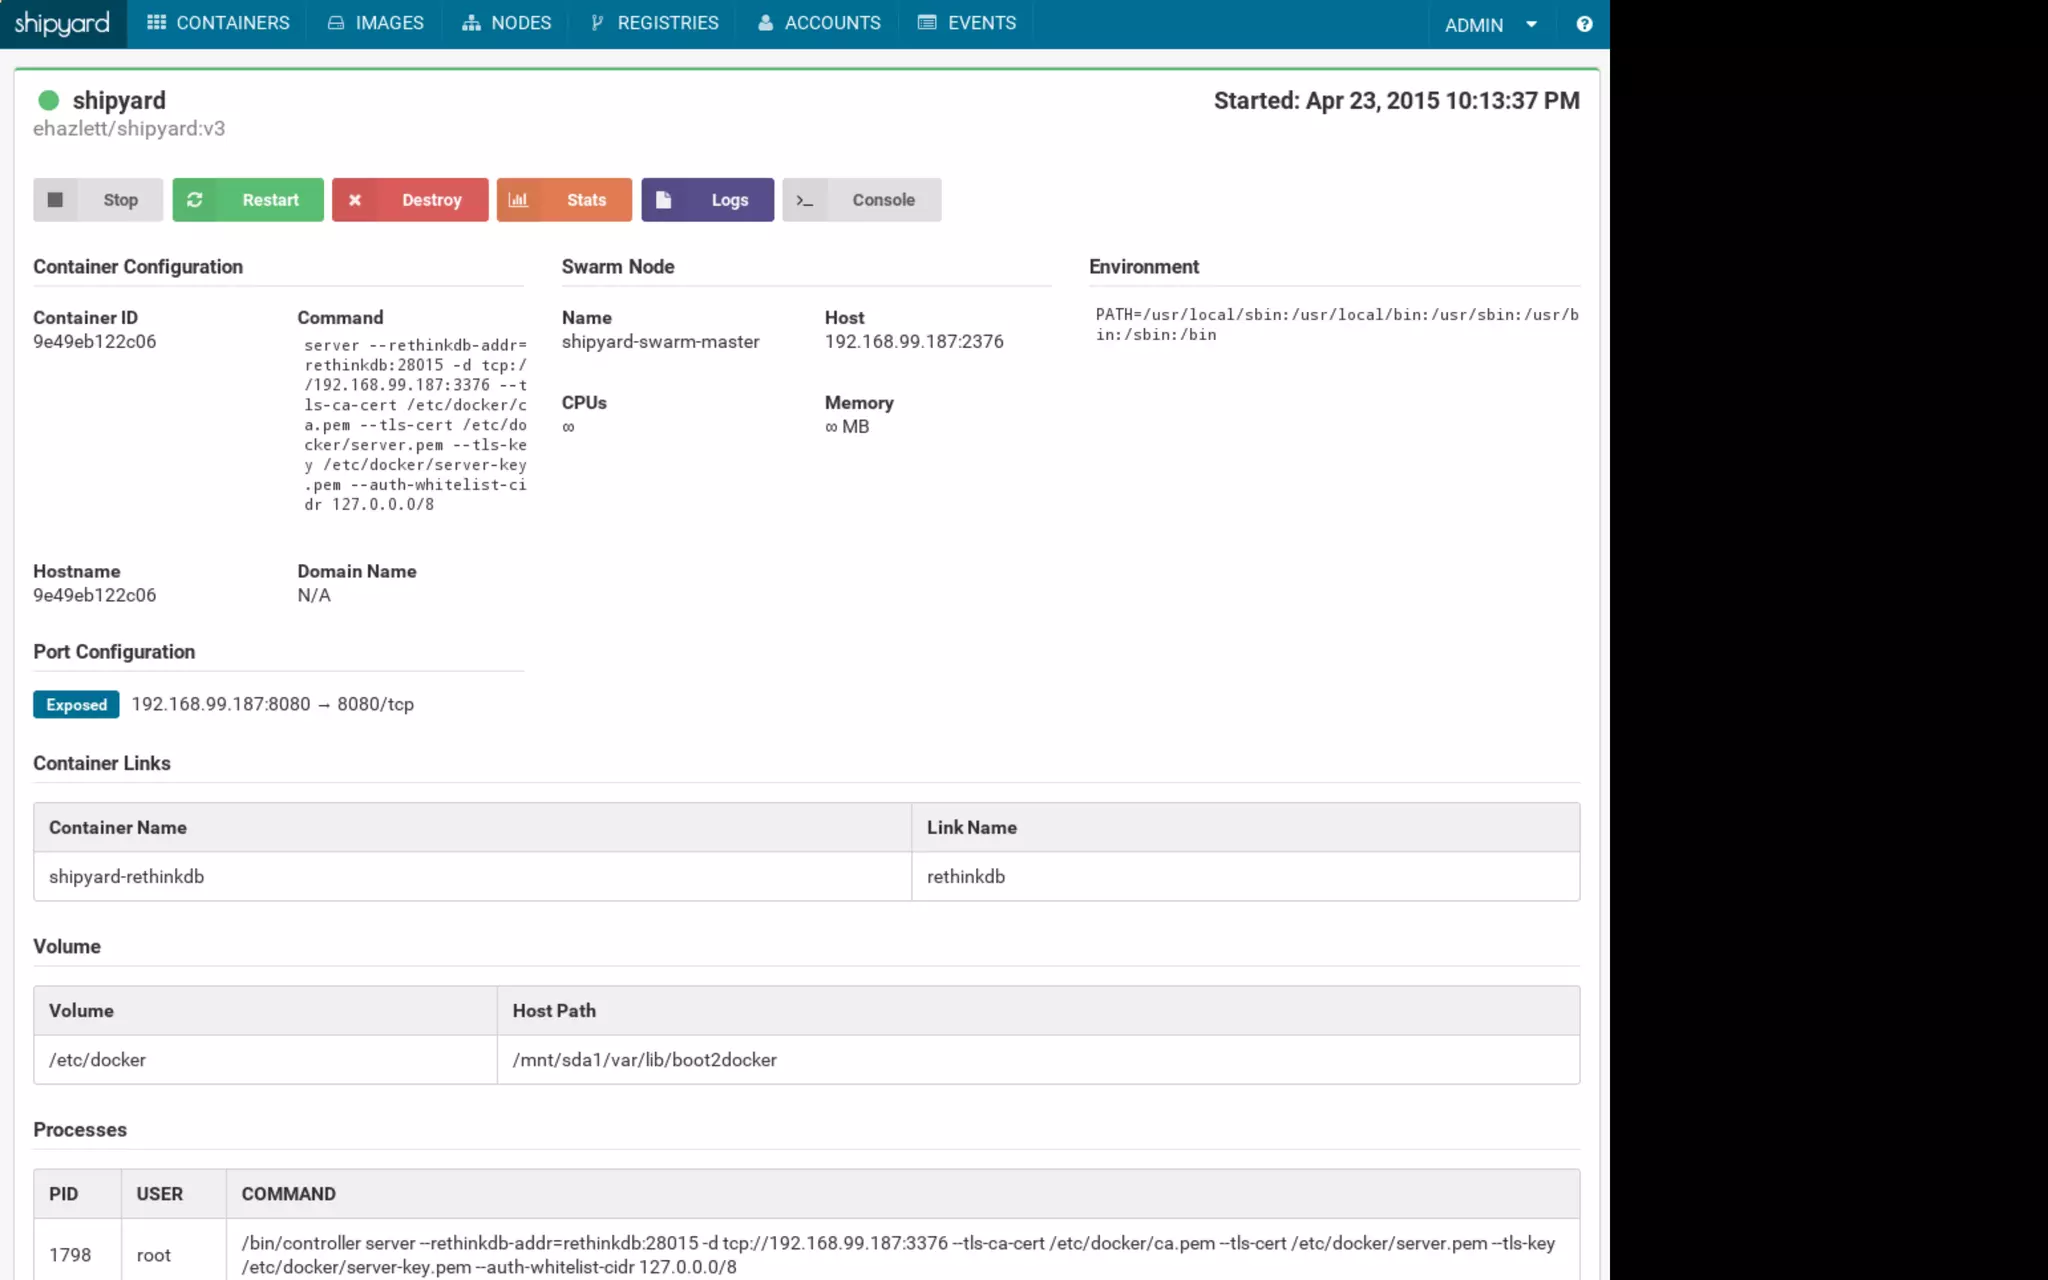Click host 192.168.99.187:2376
The height and width of the screenshot is (1280, 2048).
click(914, 342)
